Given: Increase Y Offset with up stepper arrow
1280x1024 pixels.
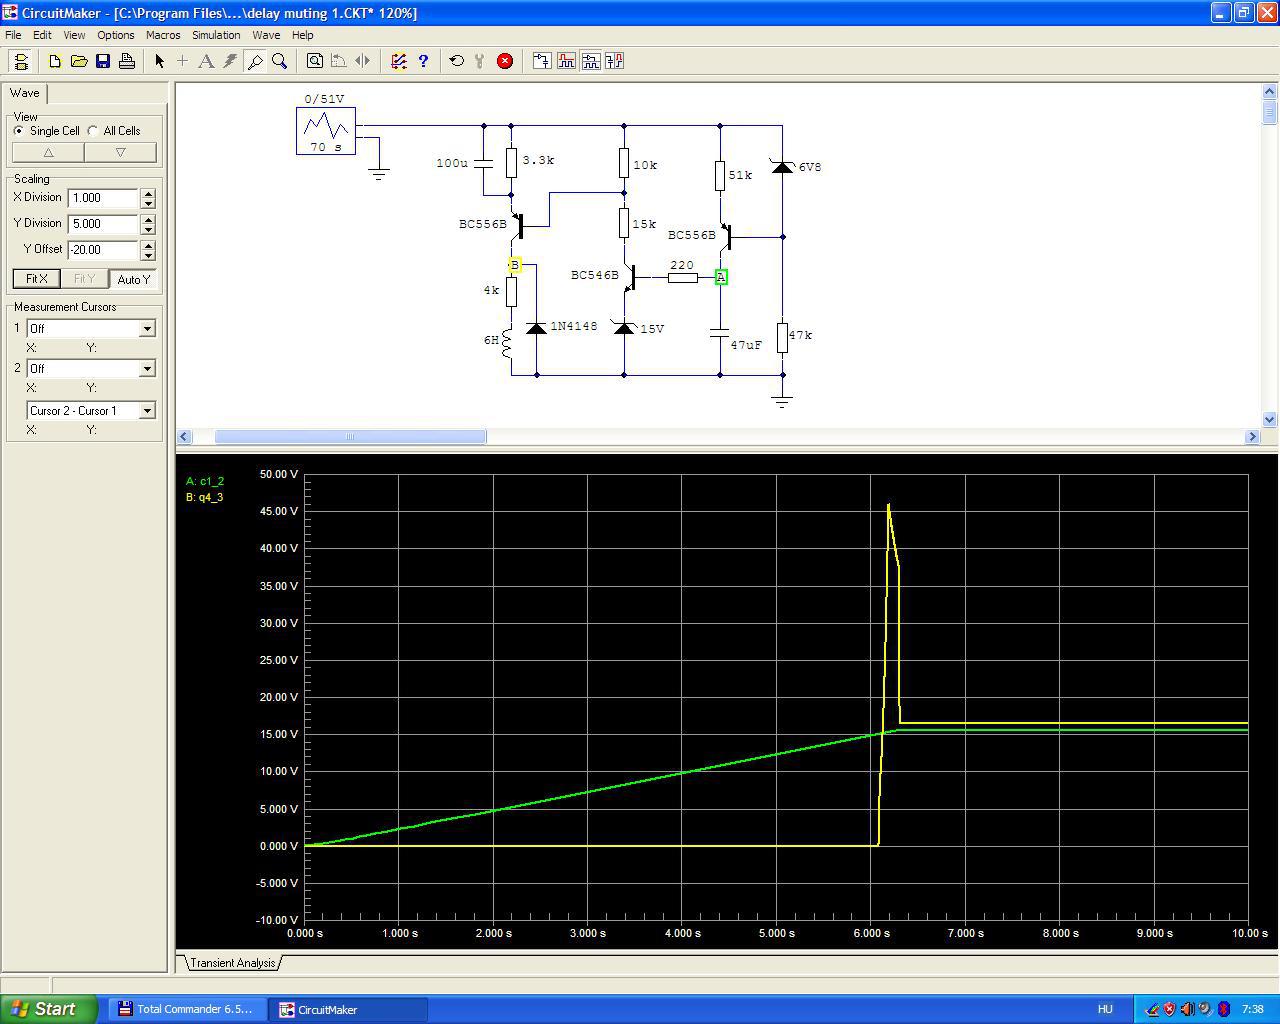Looking at the screenshot, I should (x=148, y=245).
